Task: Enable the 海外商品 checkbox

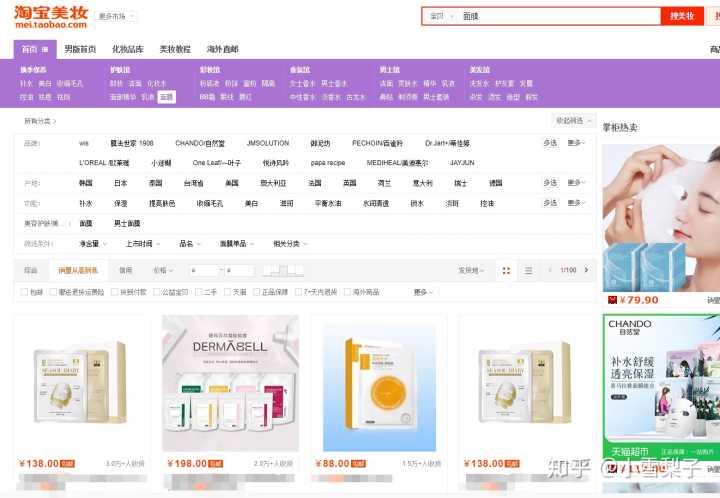Action: pos(348,292)
